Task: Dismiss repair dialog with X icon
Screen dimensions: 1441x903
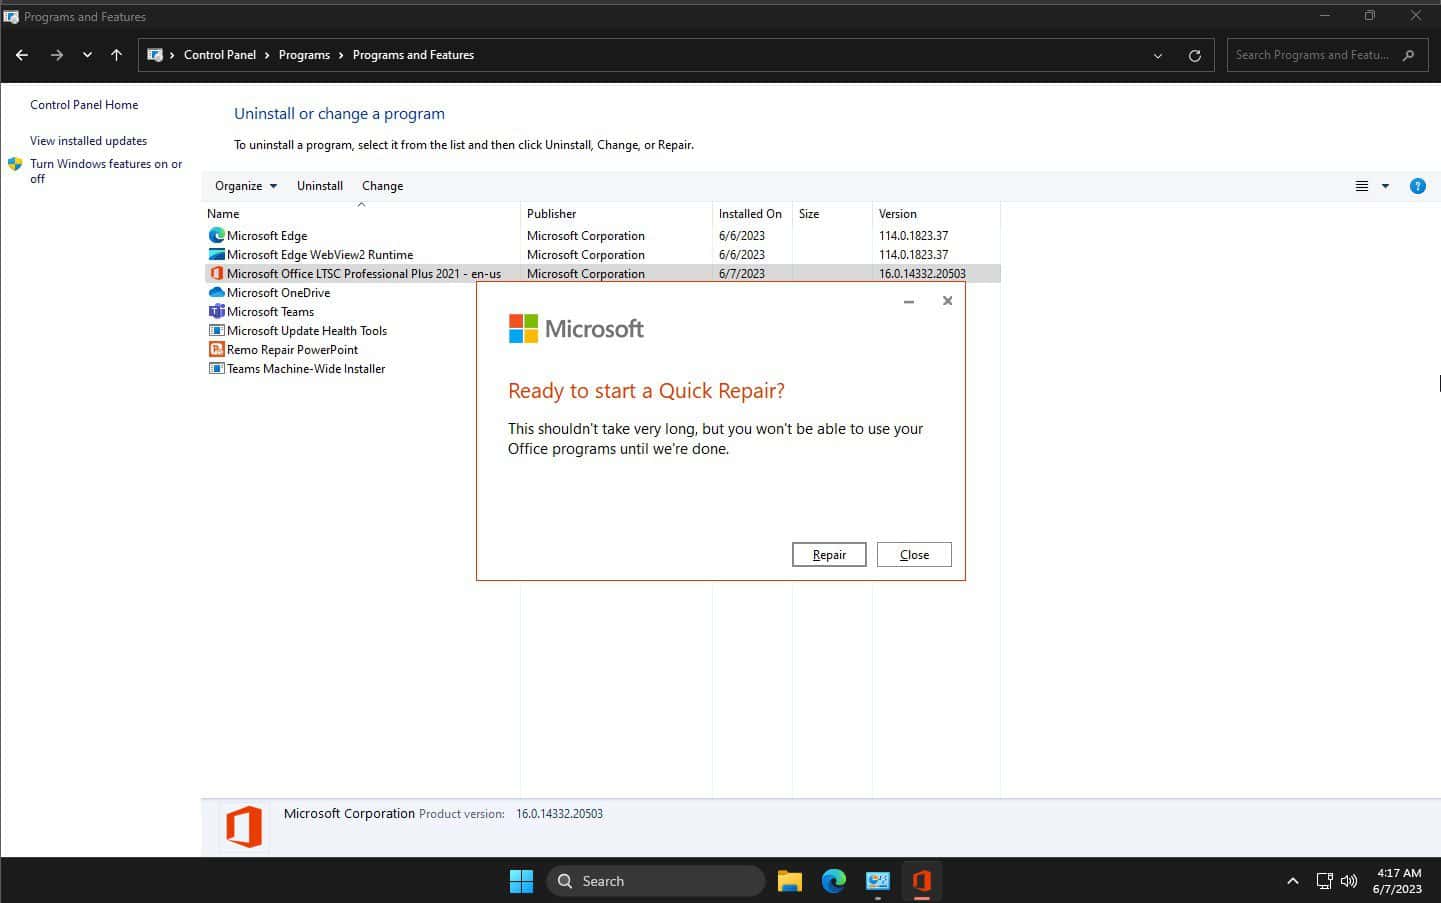Action: tap(947, 301)
